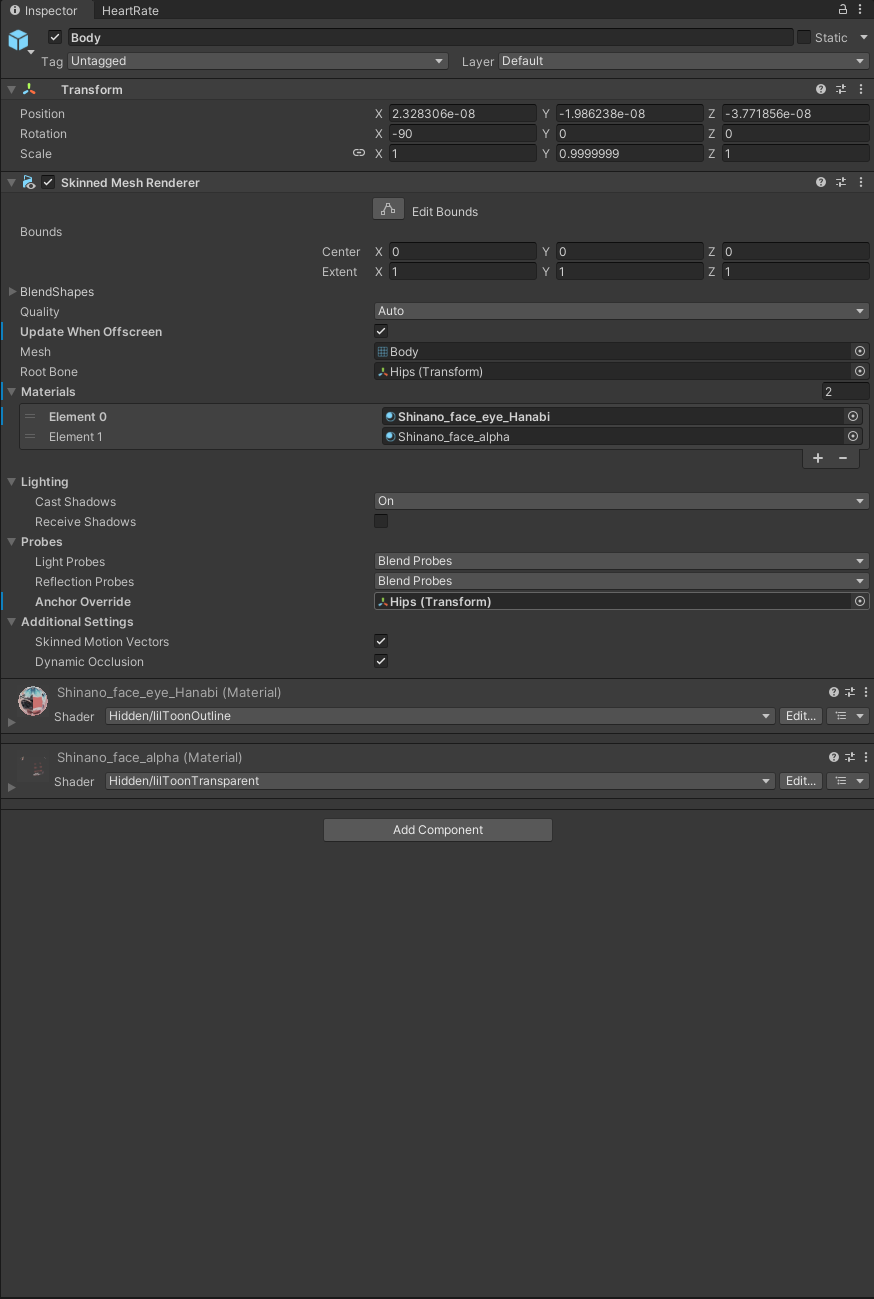Click the Add Component button
This screenshot has width=874, height=1299.
point(437,830)
